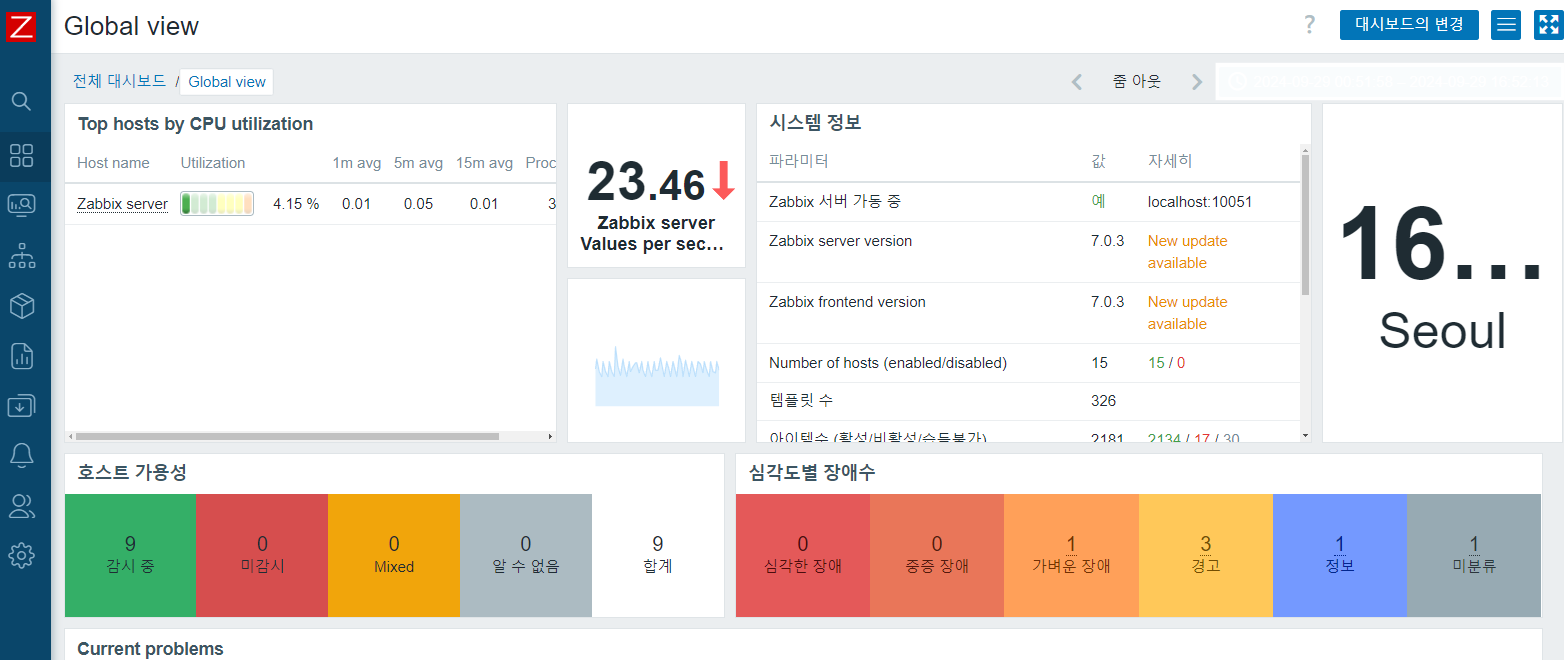This screenshot has height=660, width=1565.
Task: Click the Zabbix logo icon
Action: point(21,26)
